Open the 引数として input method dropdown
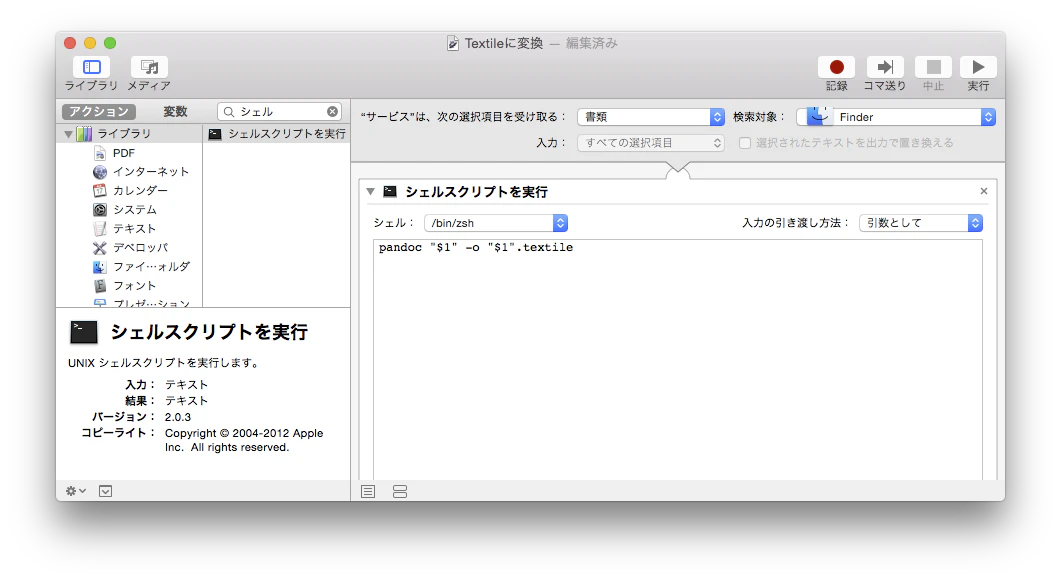Image resolution: width=1061 pixels, height=581 pixels. click(921, 223)
